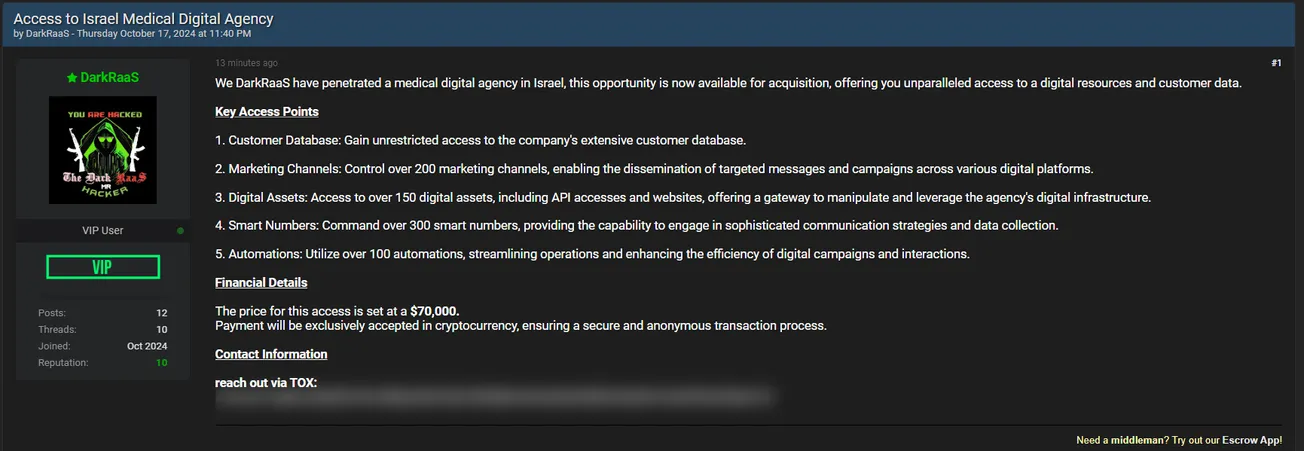Click the 13 minutes ago timestamp

pos(246,63)
